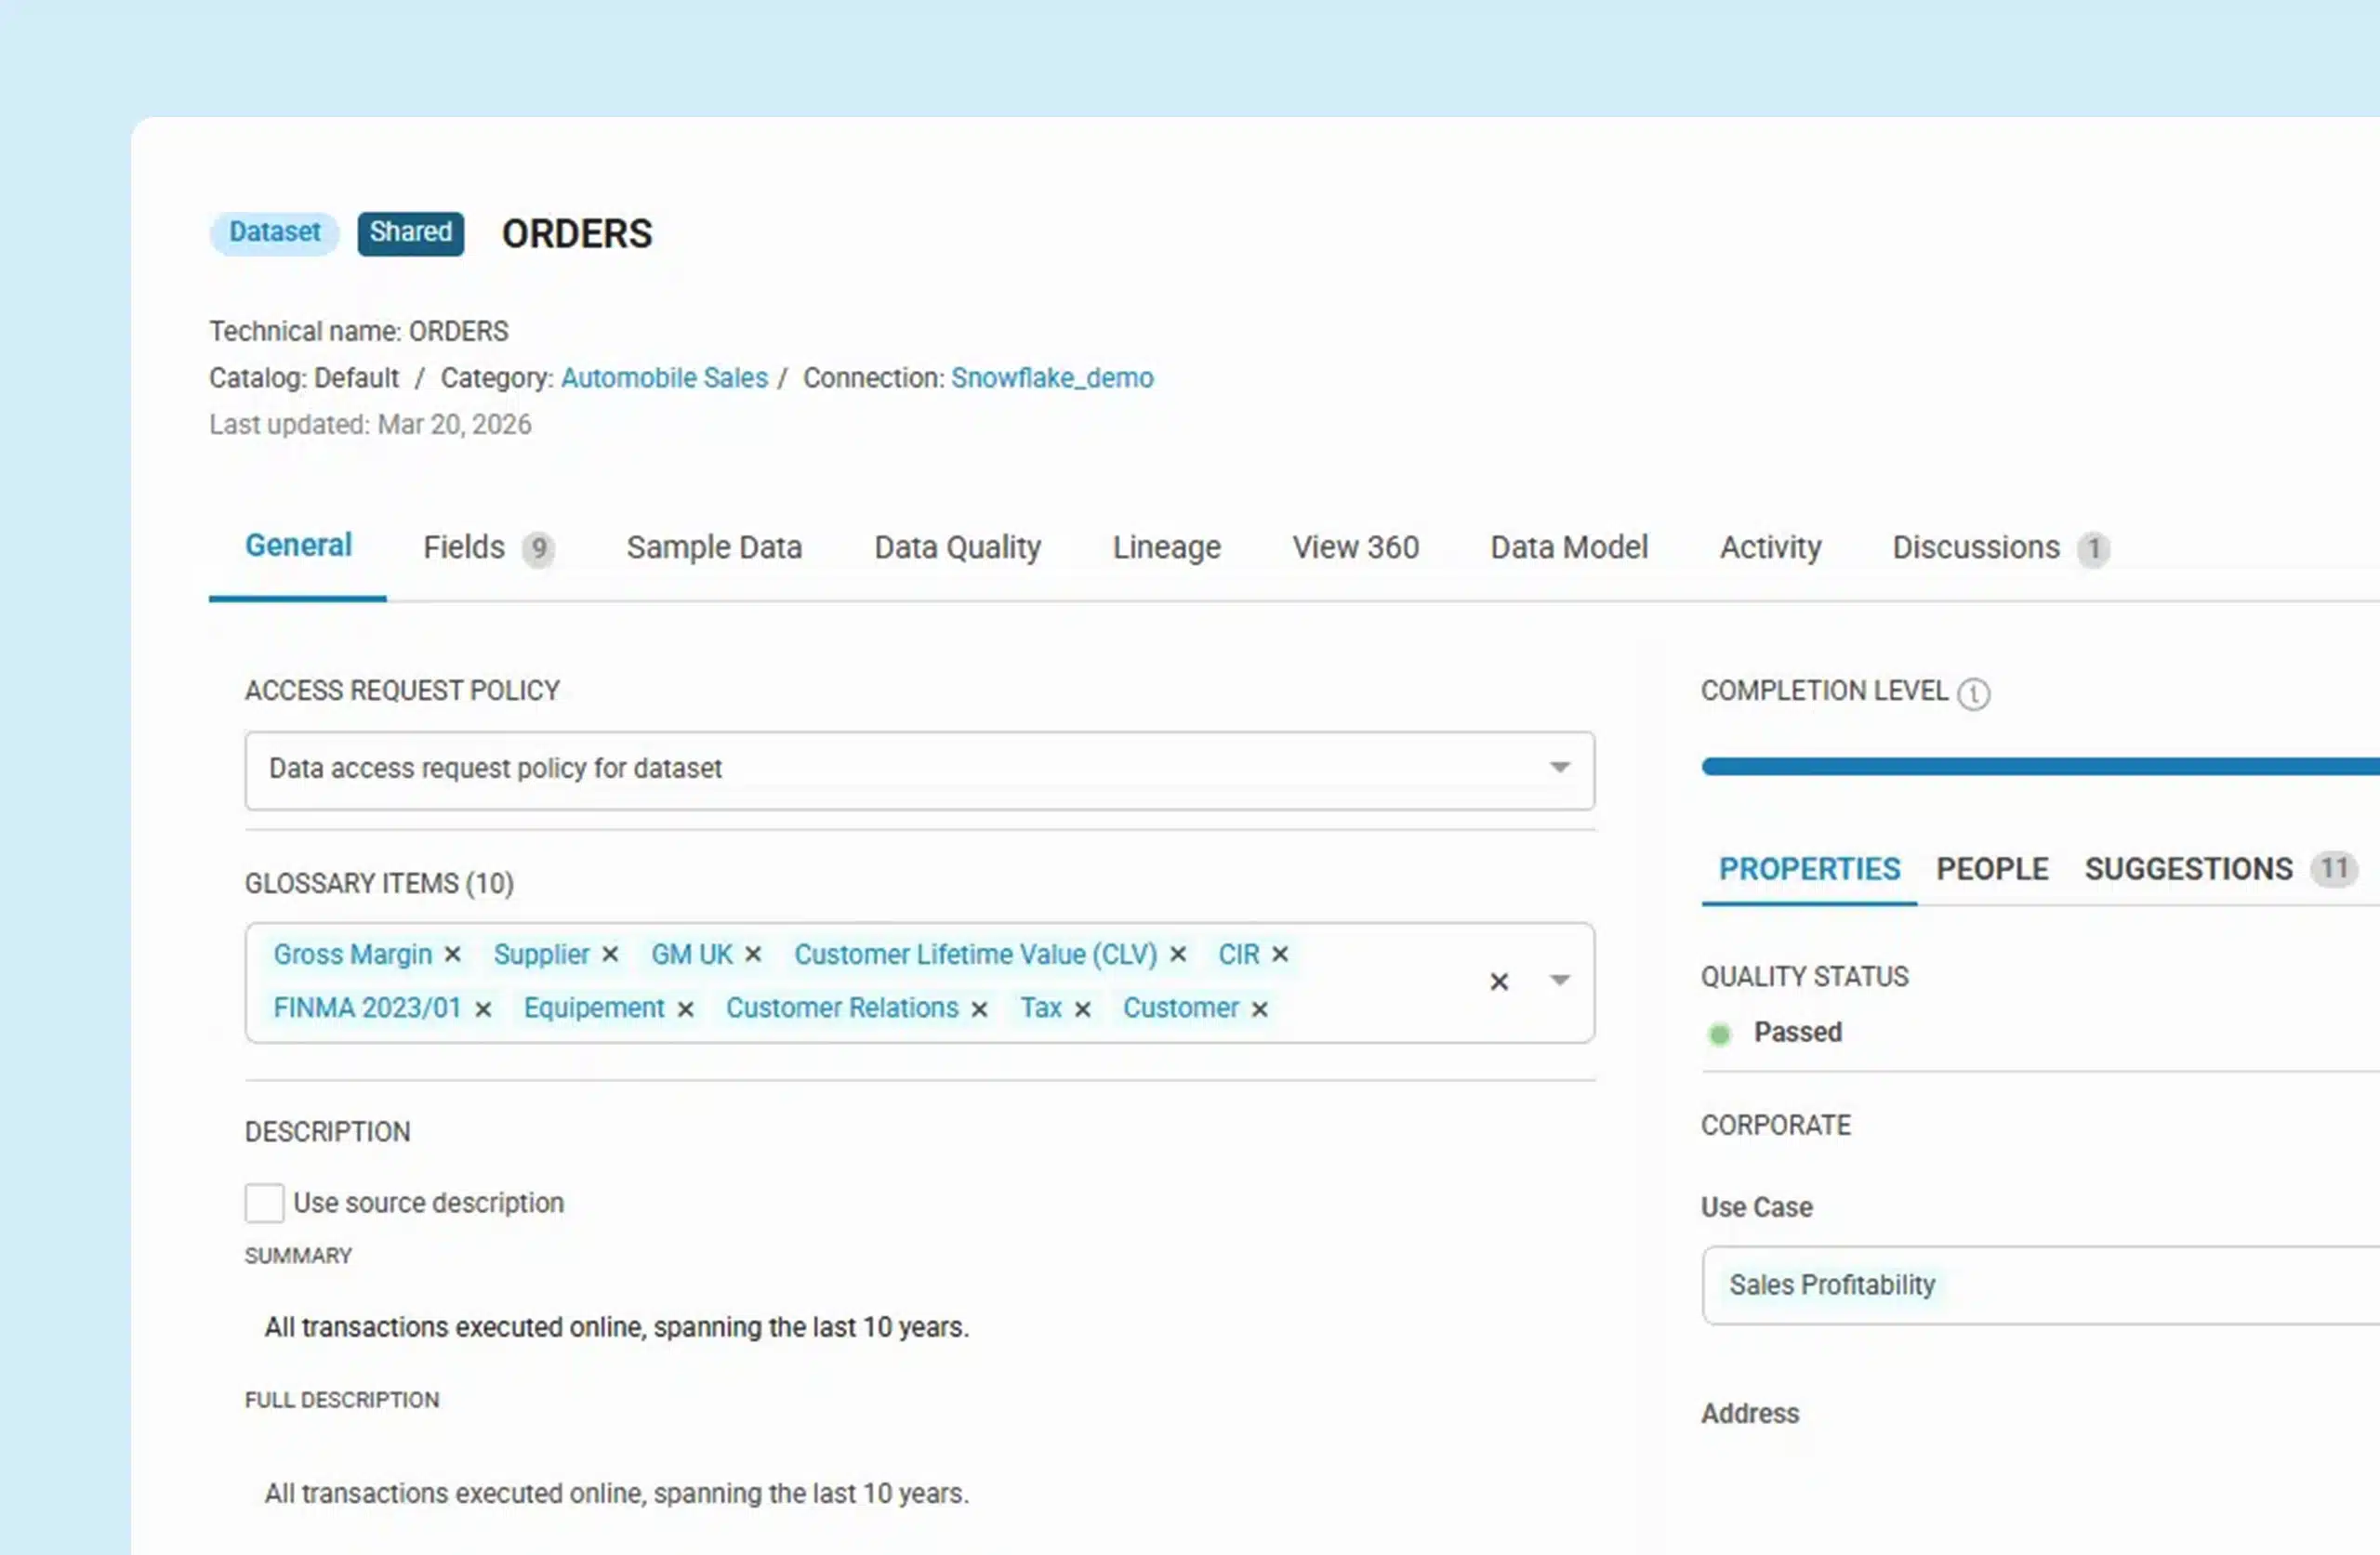Open the View 360 tab
2380x1555 pixels.
coord(1355,548)
